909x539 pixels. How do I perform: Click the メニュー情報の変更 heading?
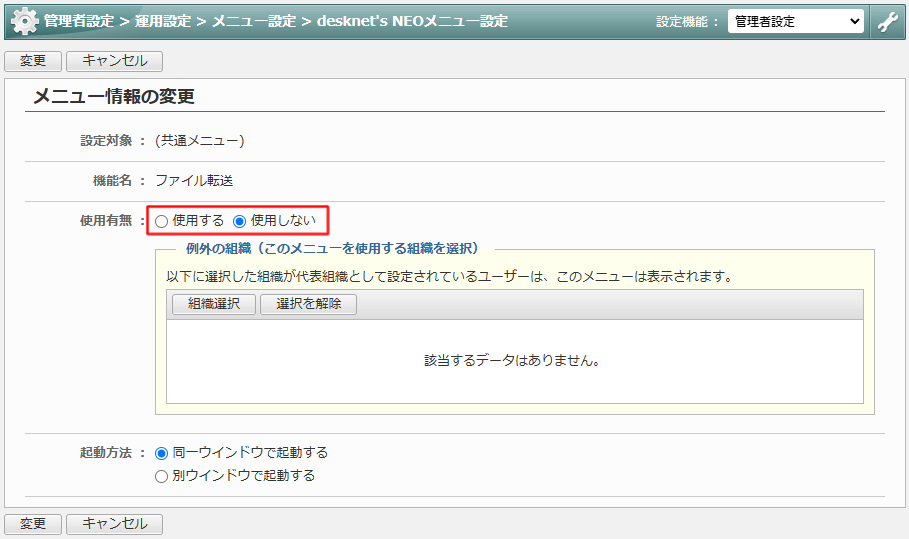coord(113,97)
